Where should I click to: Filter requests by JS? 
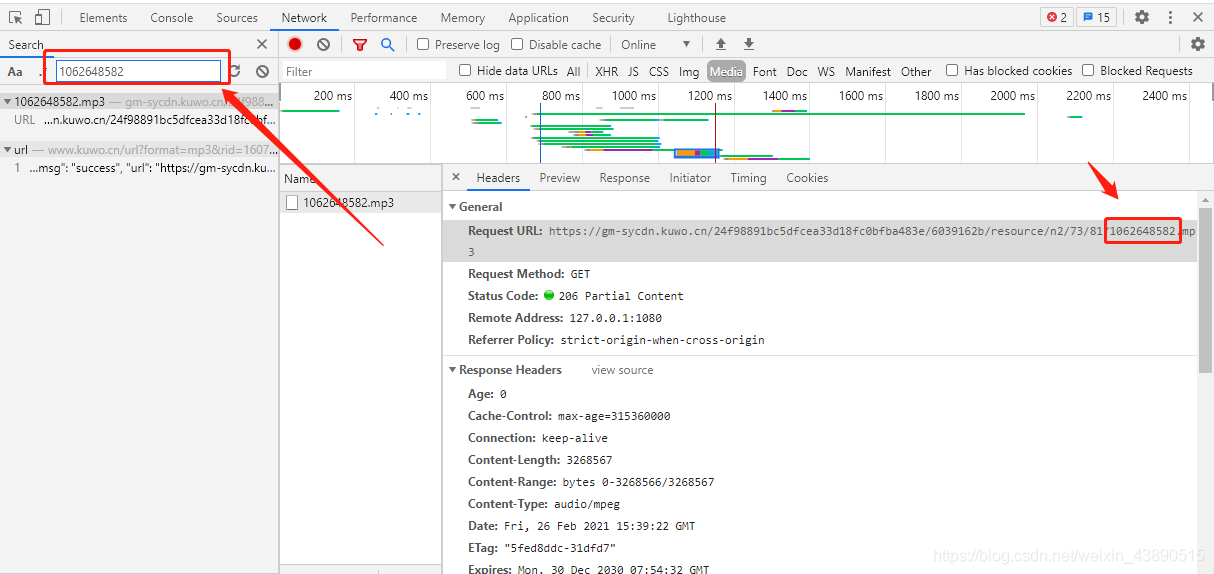pyautogui.click(x=633, y=71)
